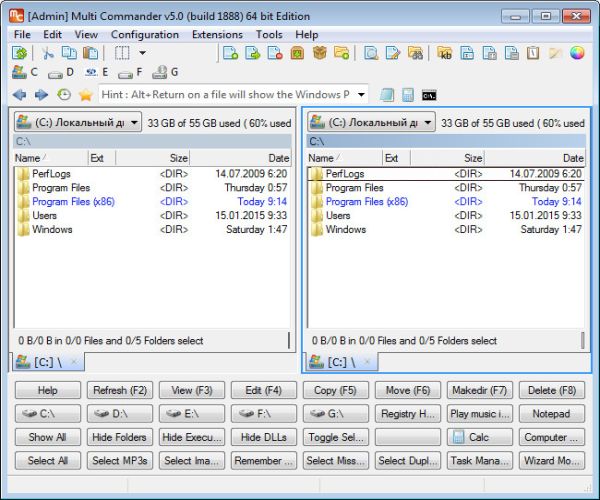Select Program Files (x86) in the left panel
600x500 pixels.
152,202
